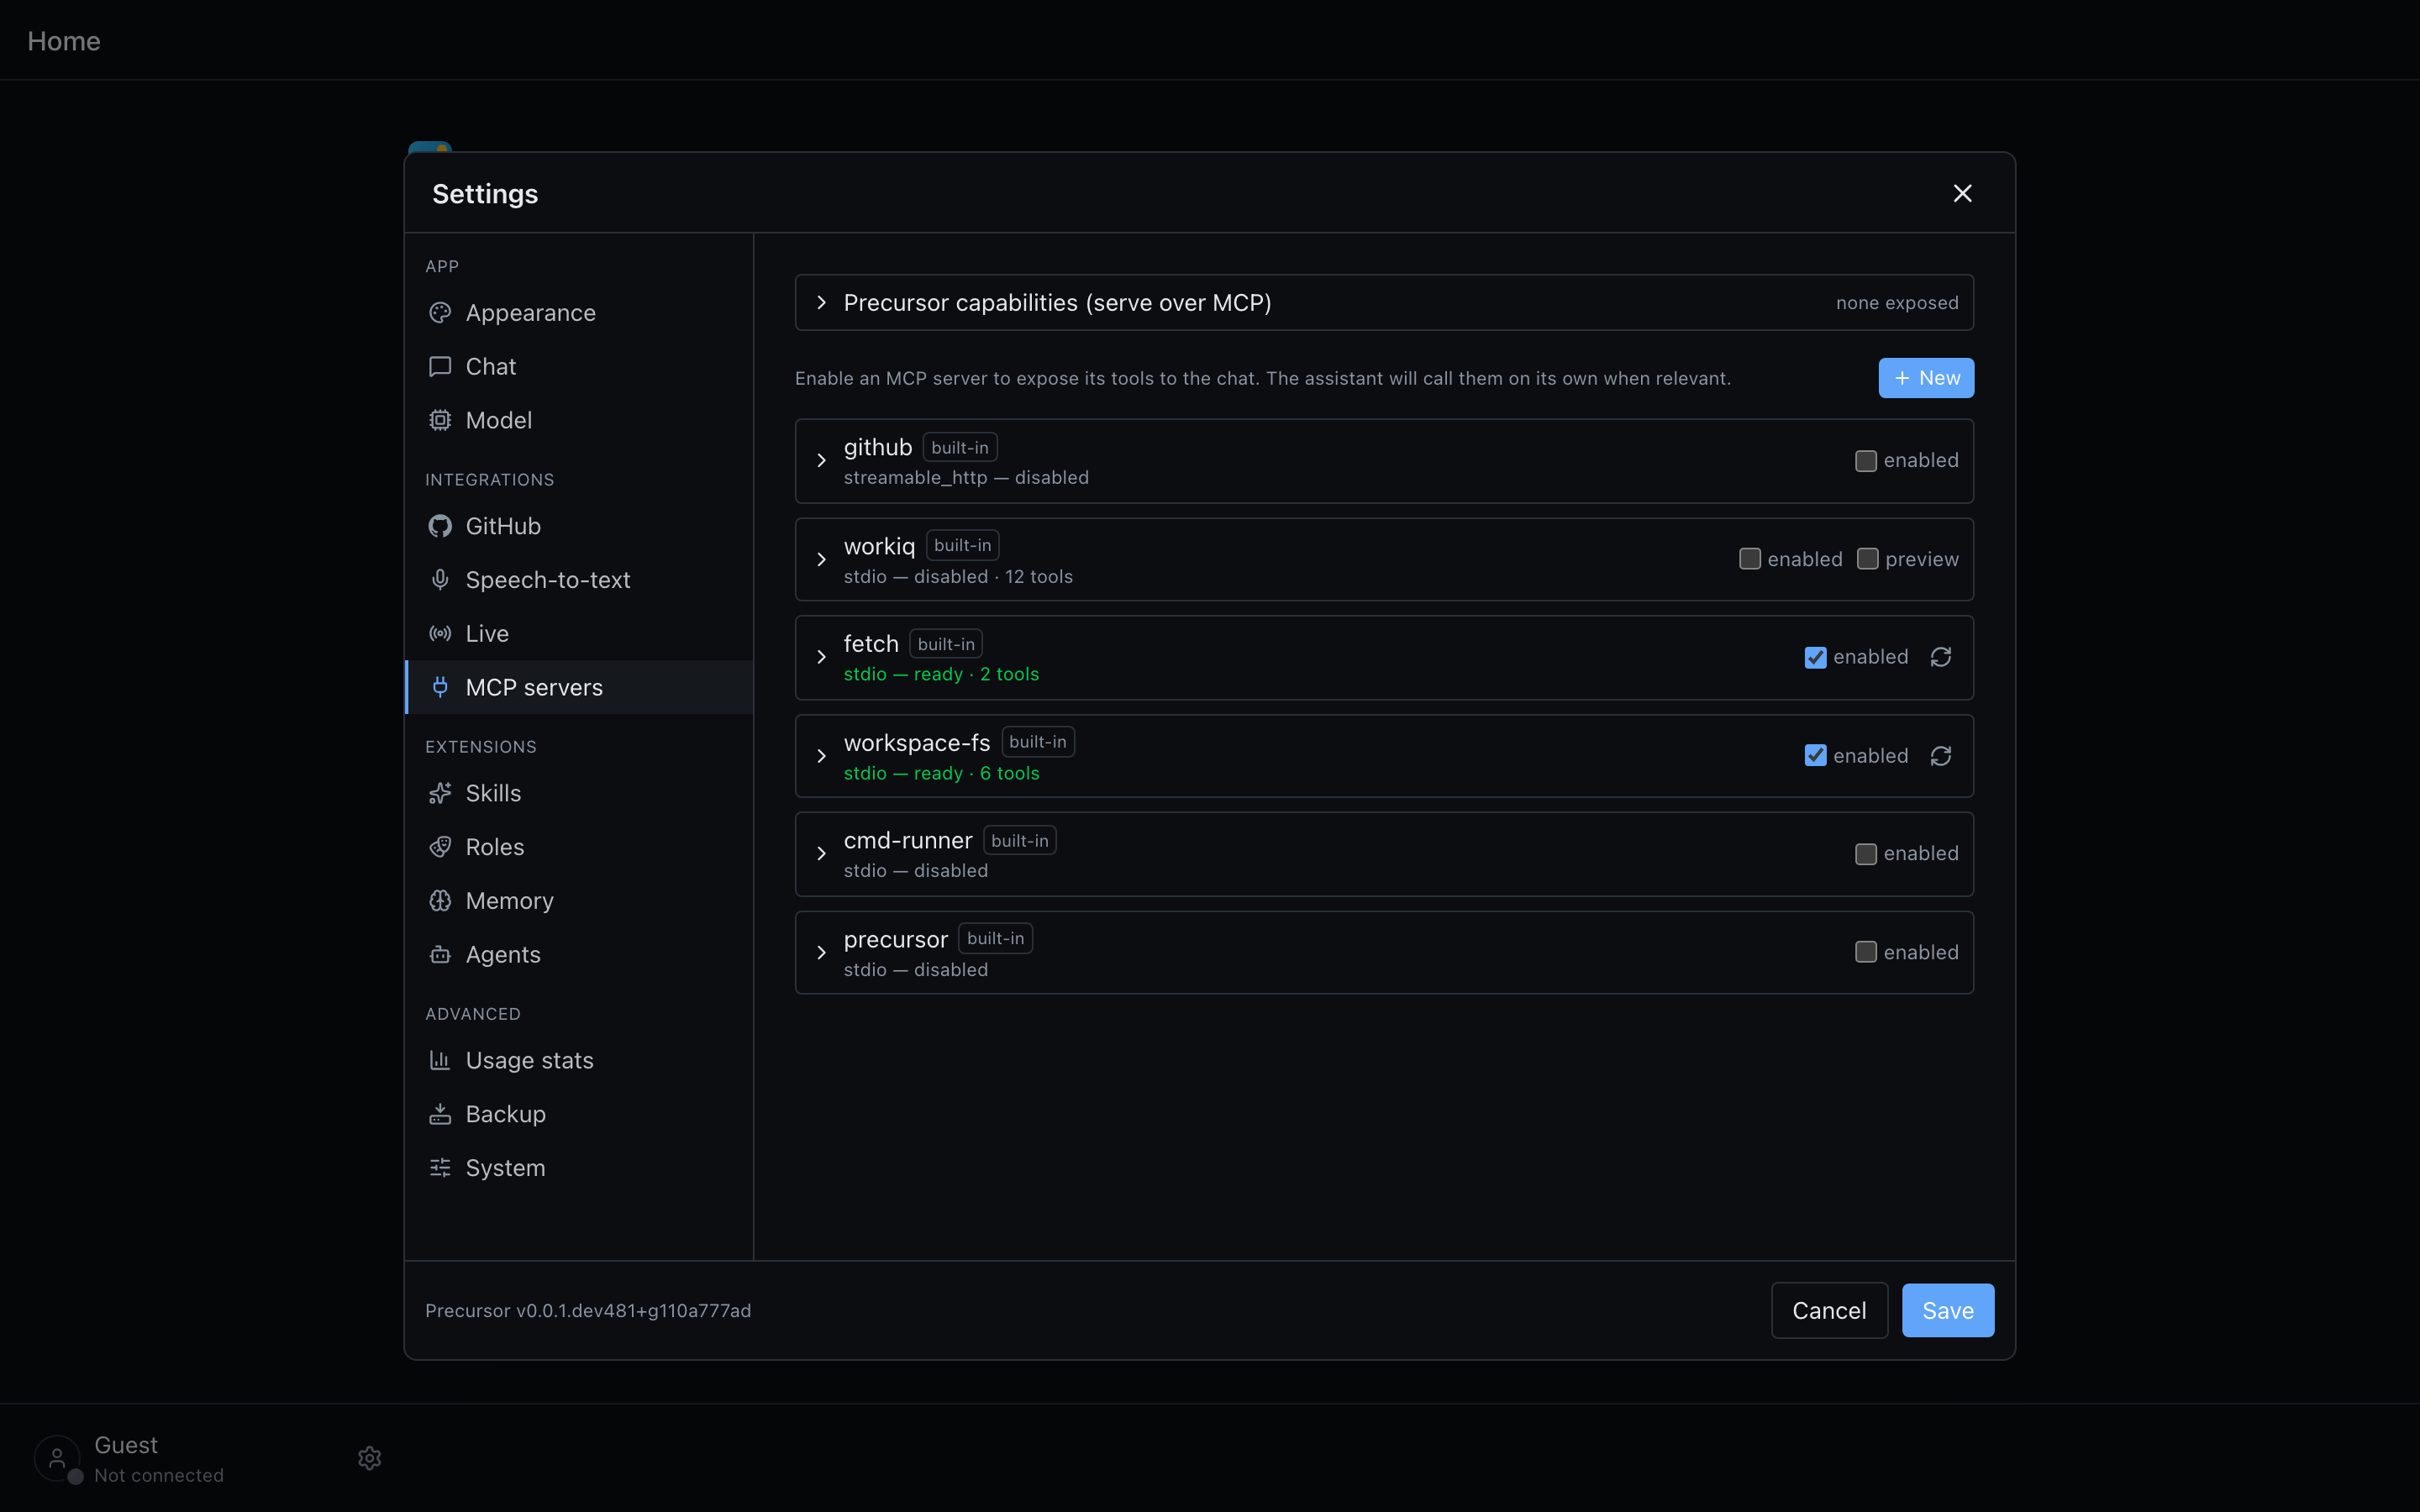Click the Chat bubble icon
The height and width of the screenshot is (1512, 2420).
pyautogui.click(x=440, y=367)
